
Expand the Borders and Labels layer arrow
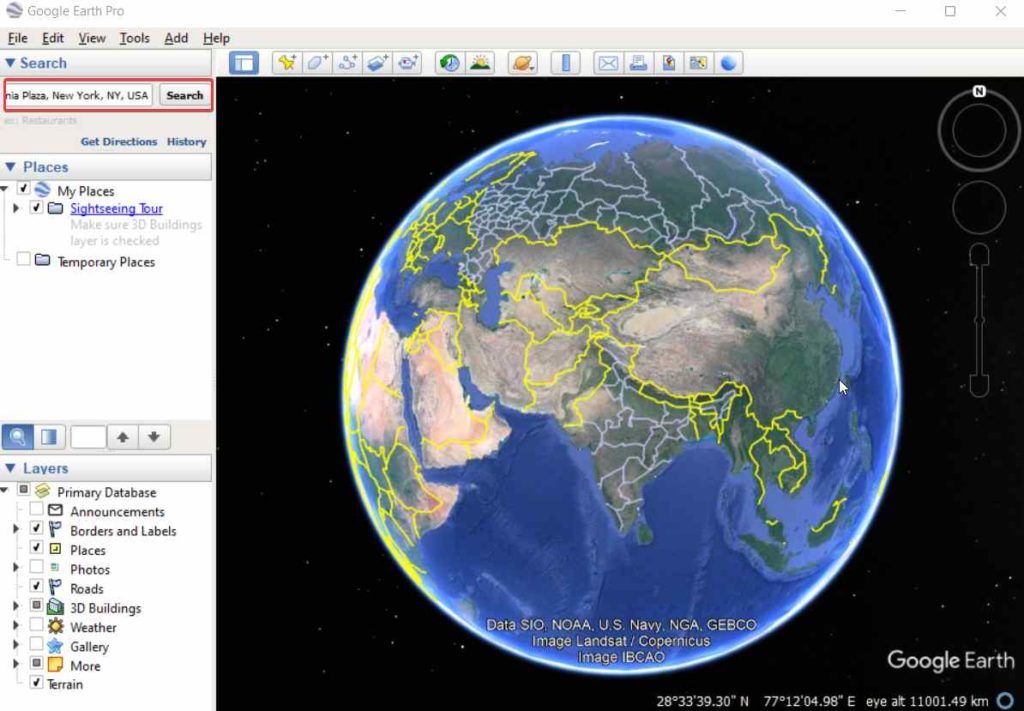pyautogui.click(x=16, y=529)
